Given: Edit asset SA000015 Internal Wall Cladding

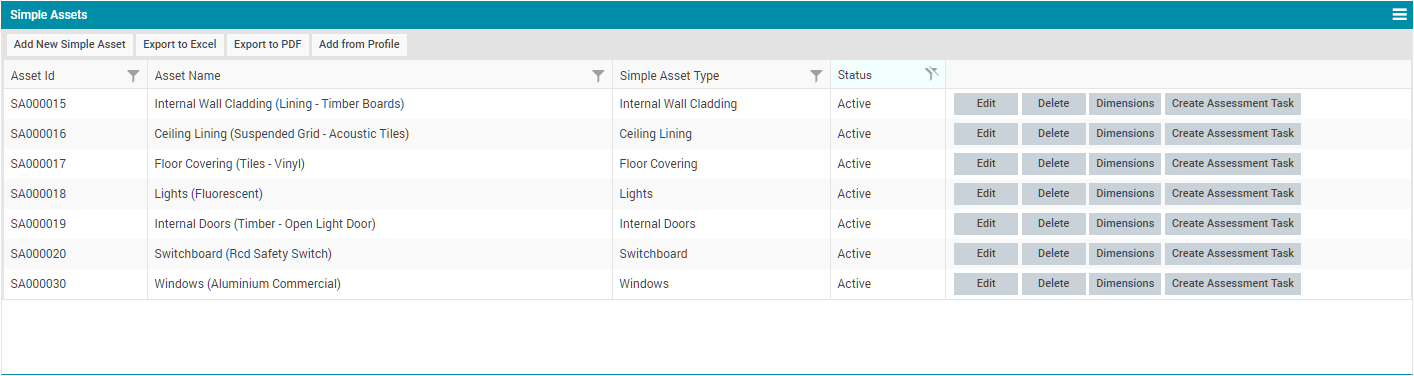Looking at the screenshot, I should (986, 104).
